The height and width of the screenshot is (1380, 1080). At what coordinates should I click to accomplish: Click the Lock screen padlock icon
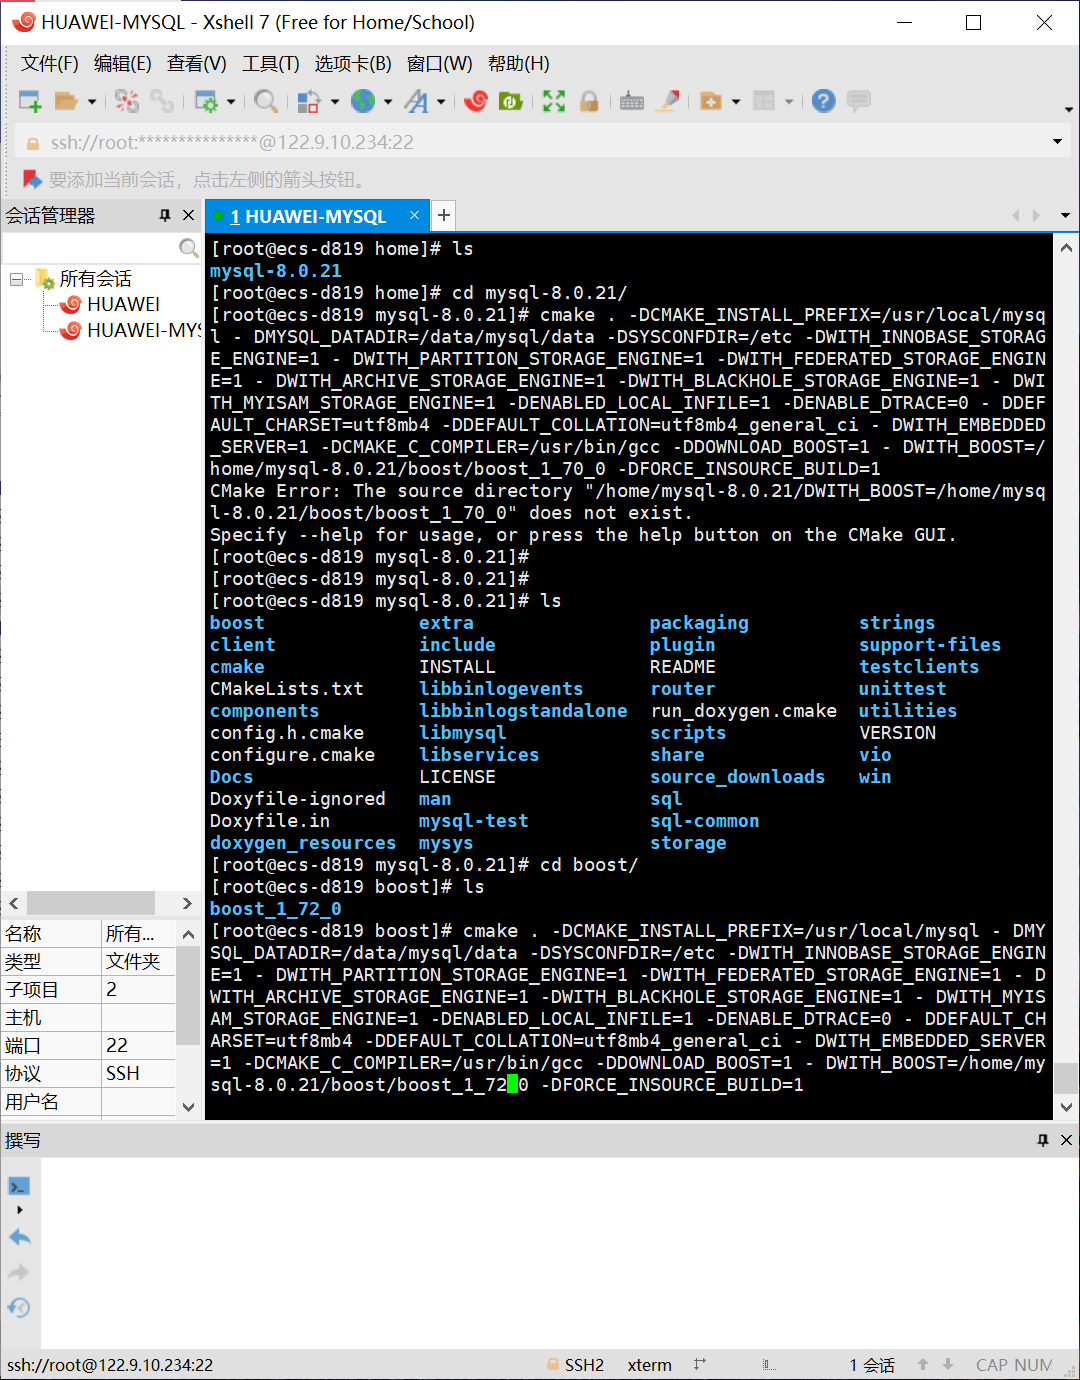589,101
